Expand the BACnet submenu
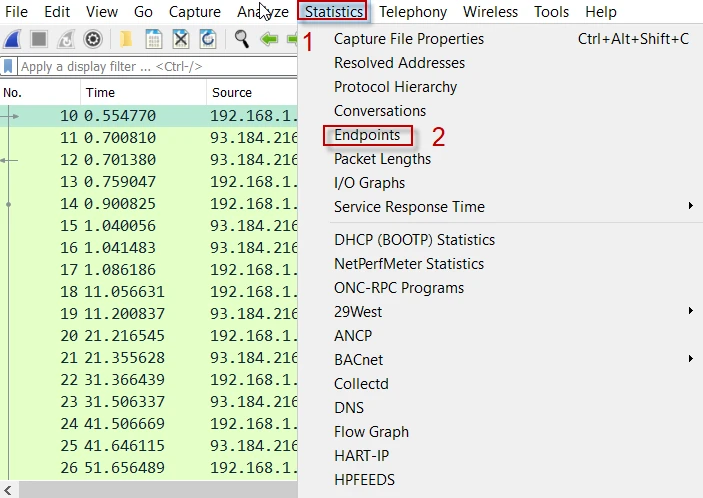This screenshot has width=703, height=498. pos(358,360)
